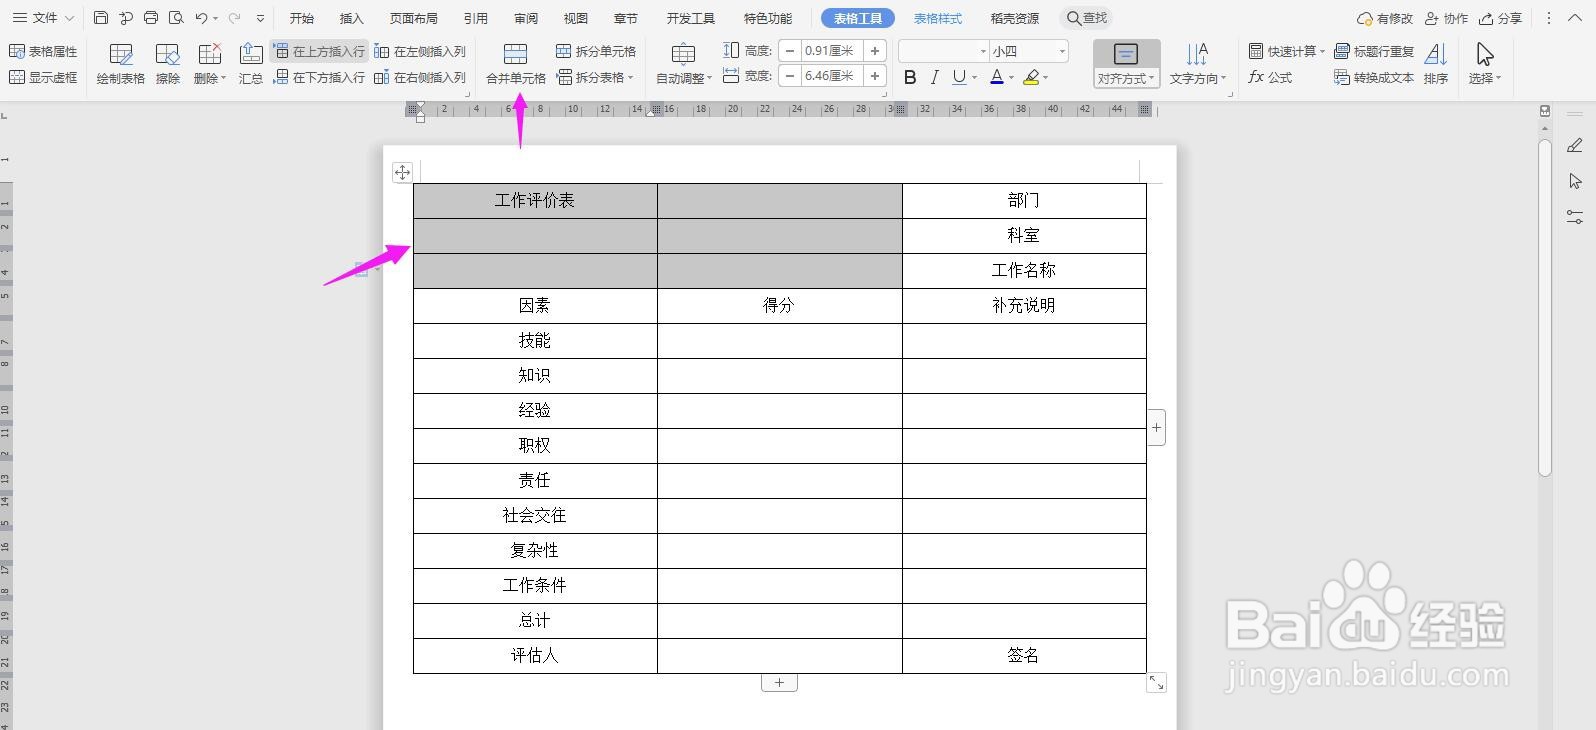The image size is (1596, 730).
Task: Click the Find (查找) search button
Action: point(1088,18)
